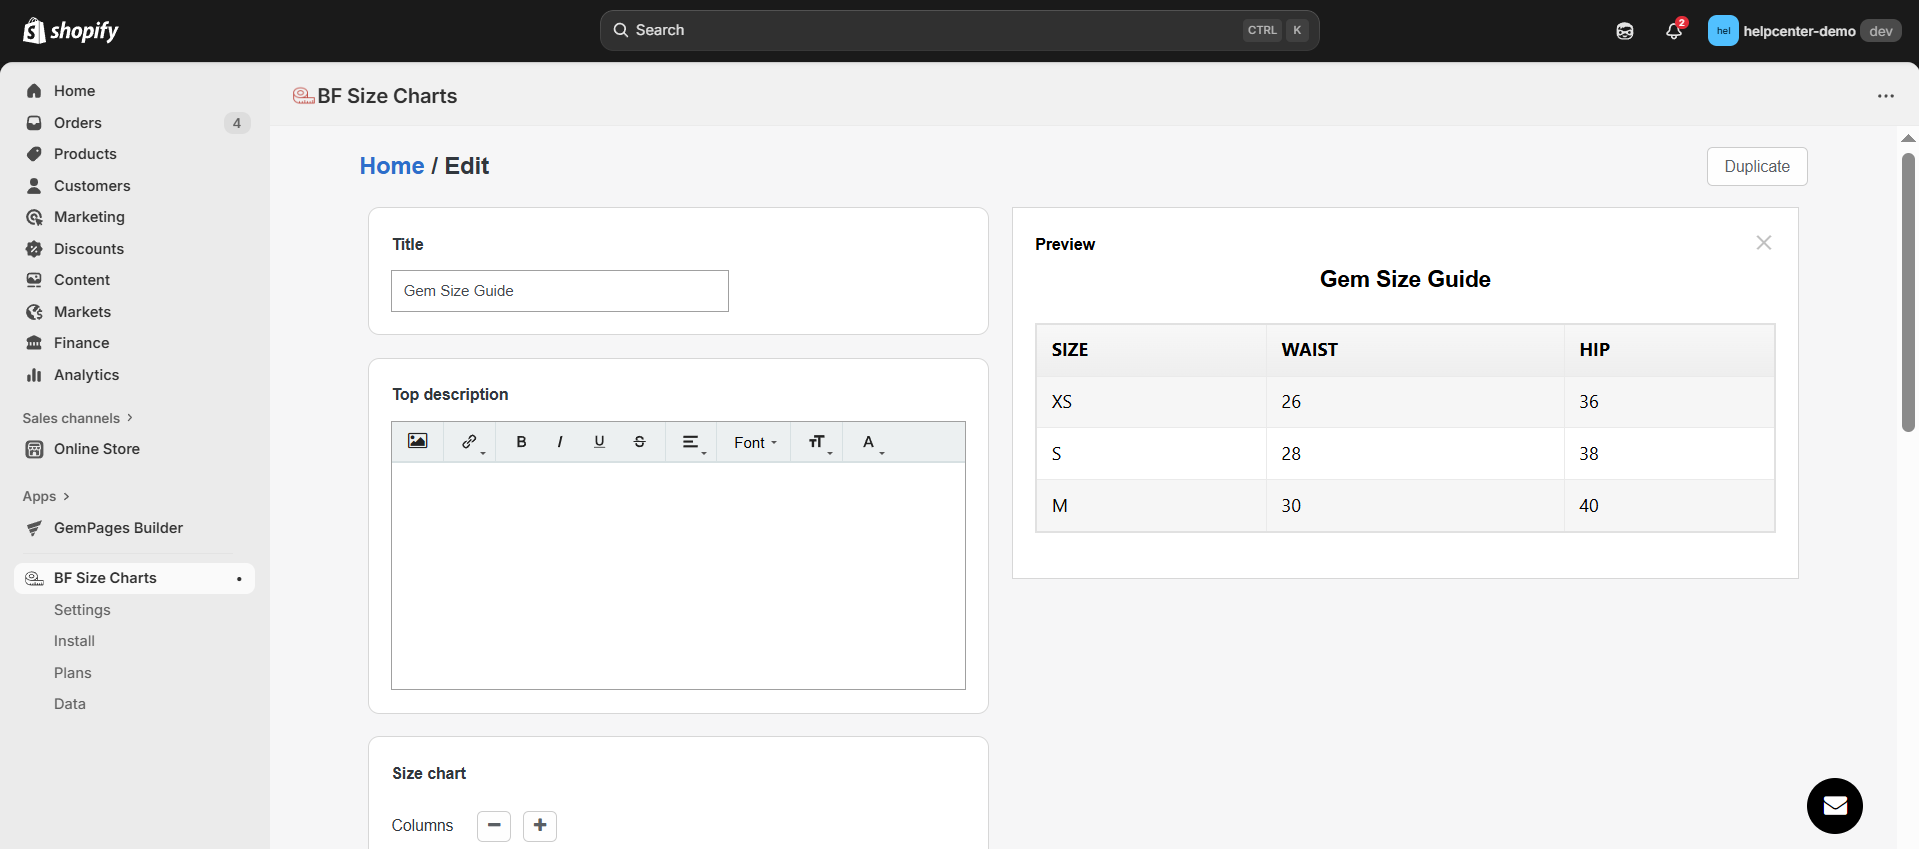
Task: Go to Settings under BF Size Charts
Action: [x=82, y=610]
